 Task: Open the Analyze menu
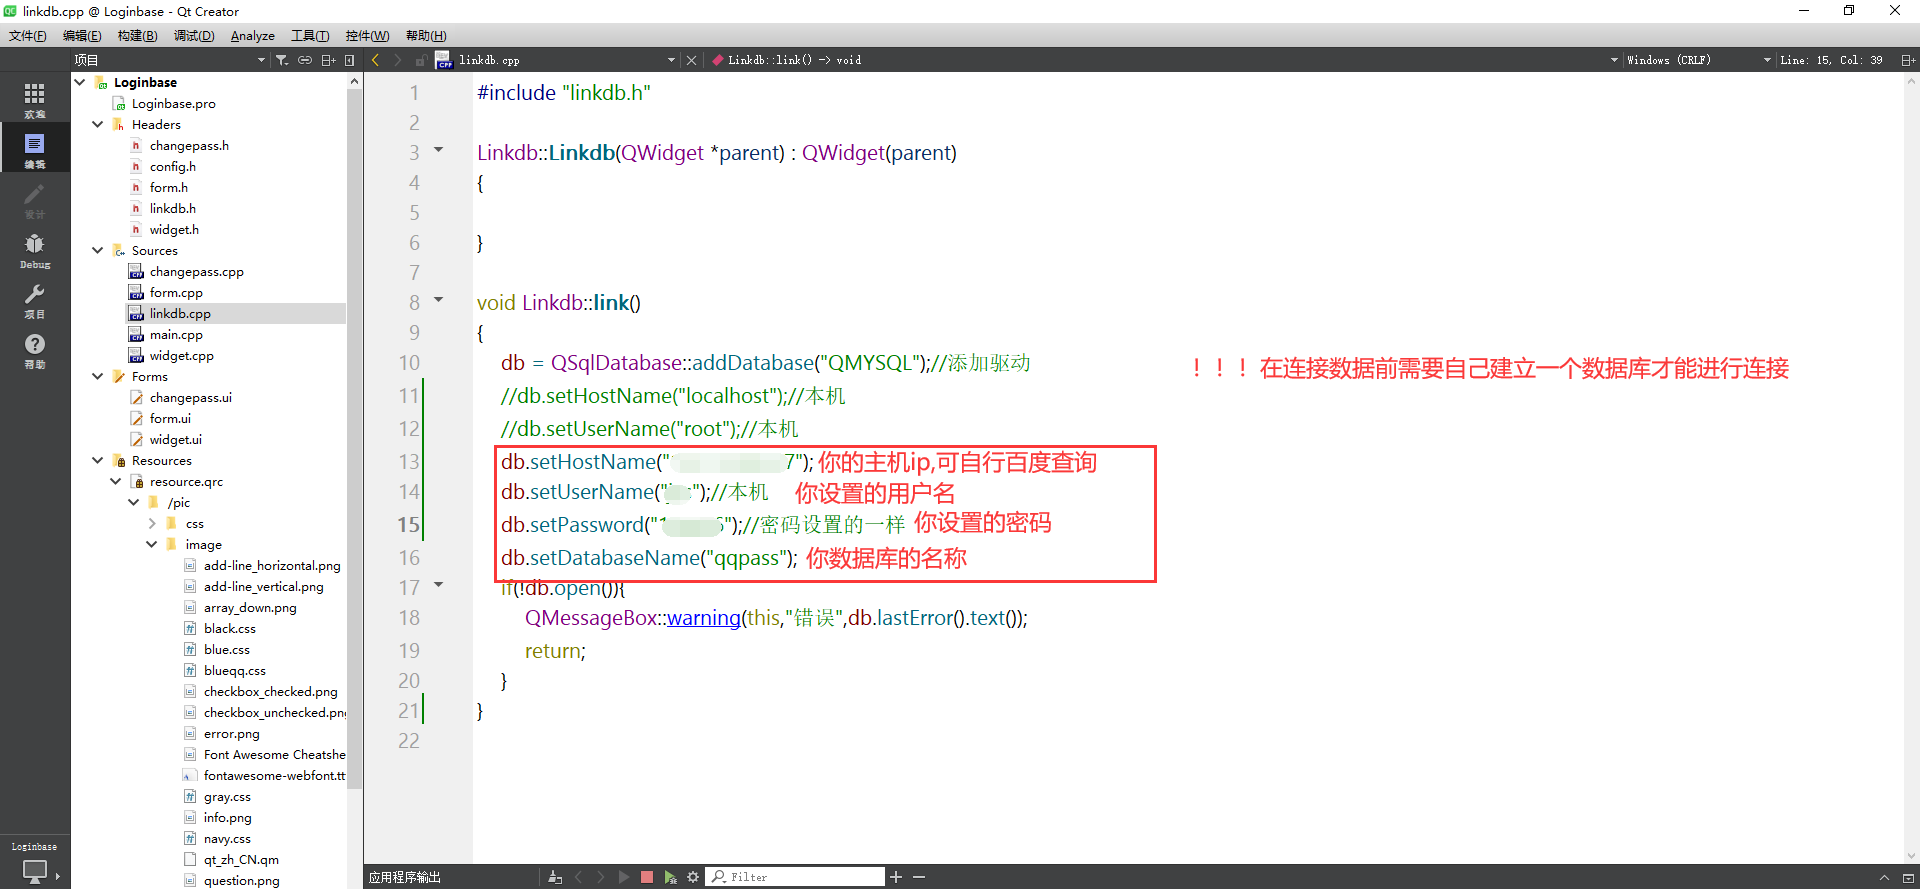point(253,36)
